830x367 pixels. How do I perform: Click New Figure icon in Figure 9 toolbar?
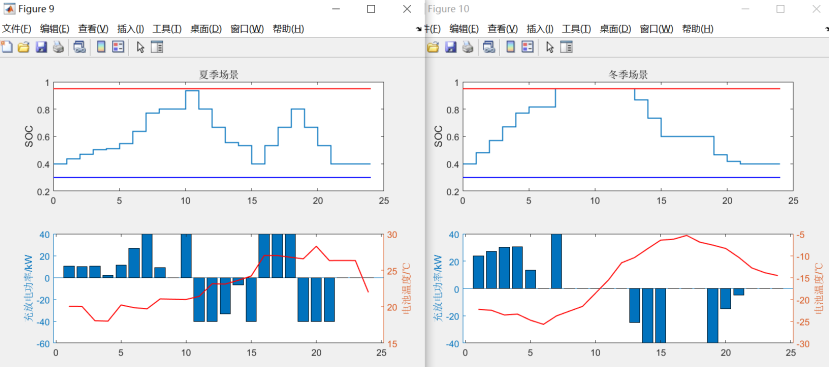point(6,47)
